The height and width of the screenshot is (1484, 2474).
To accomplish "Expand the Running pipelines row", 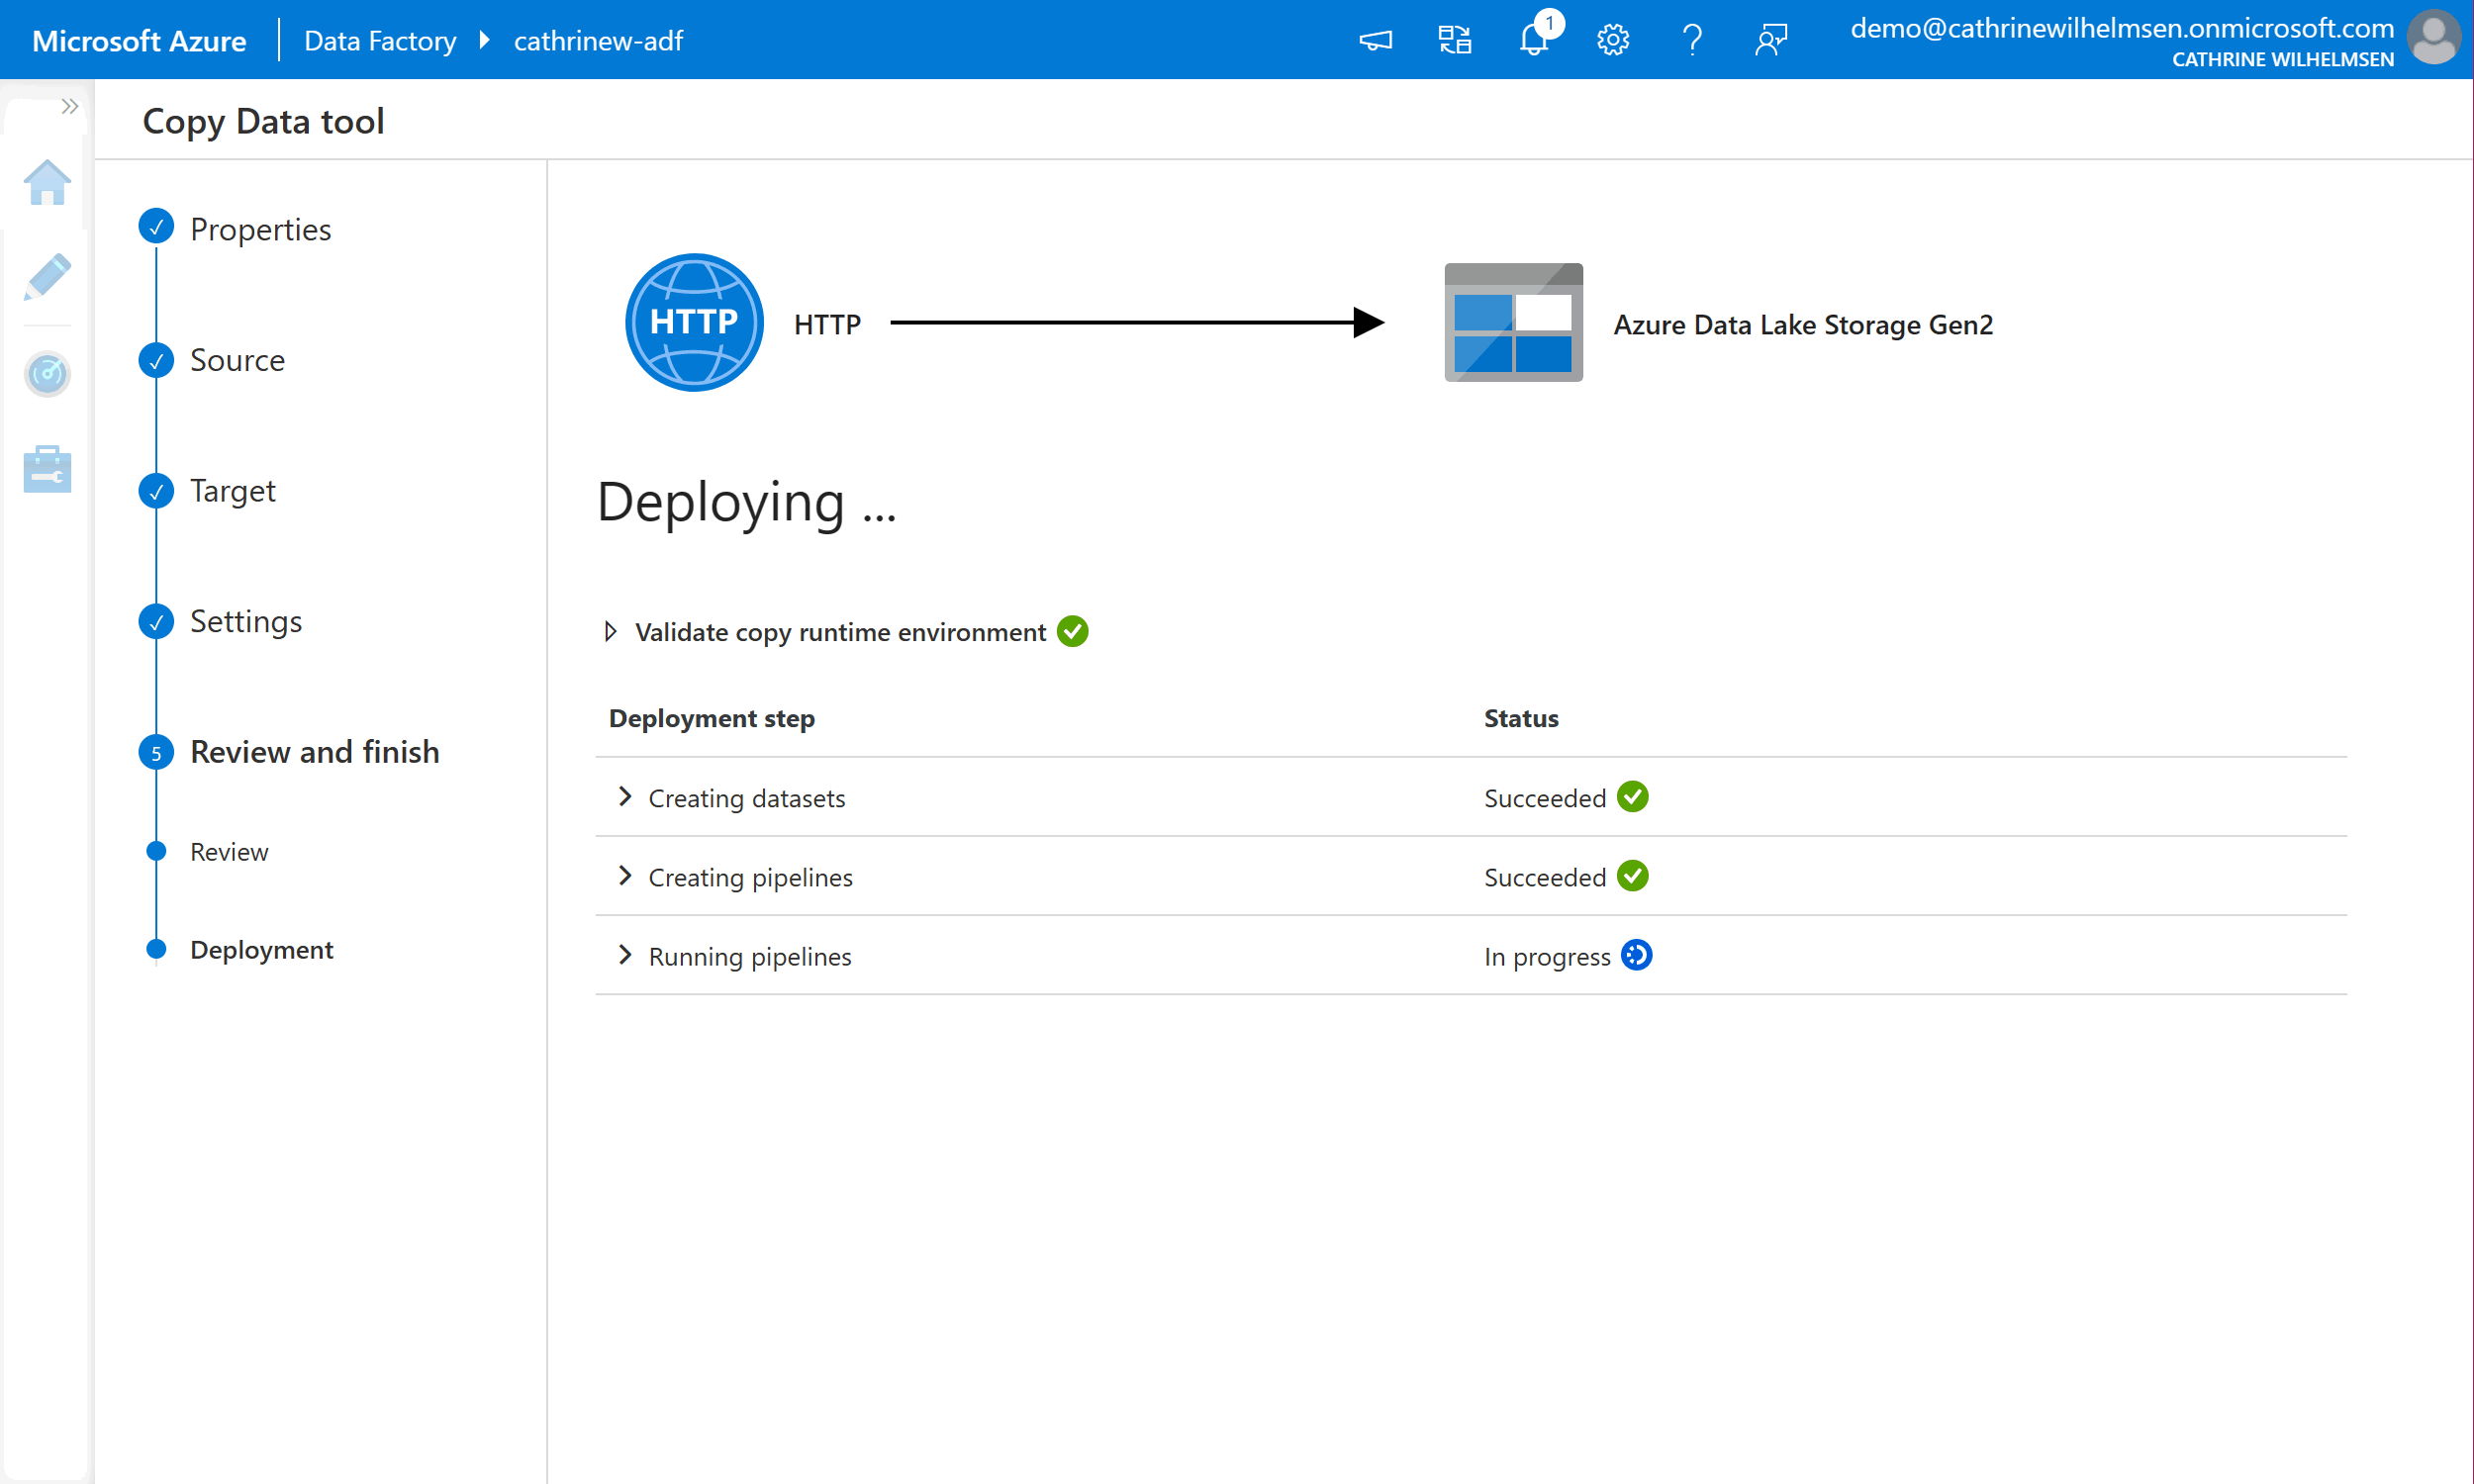I will pyautogui.click(x=626, y=955).
